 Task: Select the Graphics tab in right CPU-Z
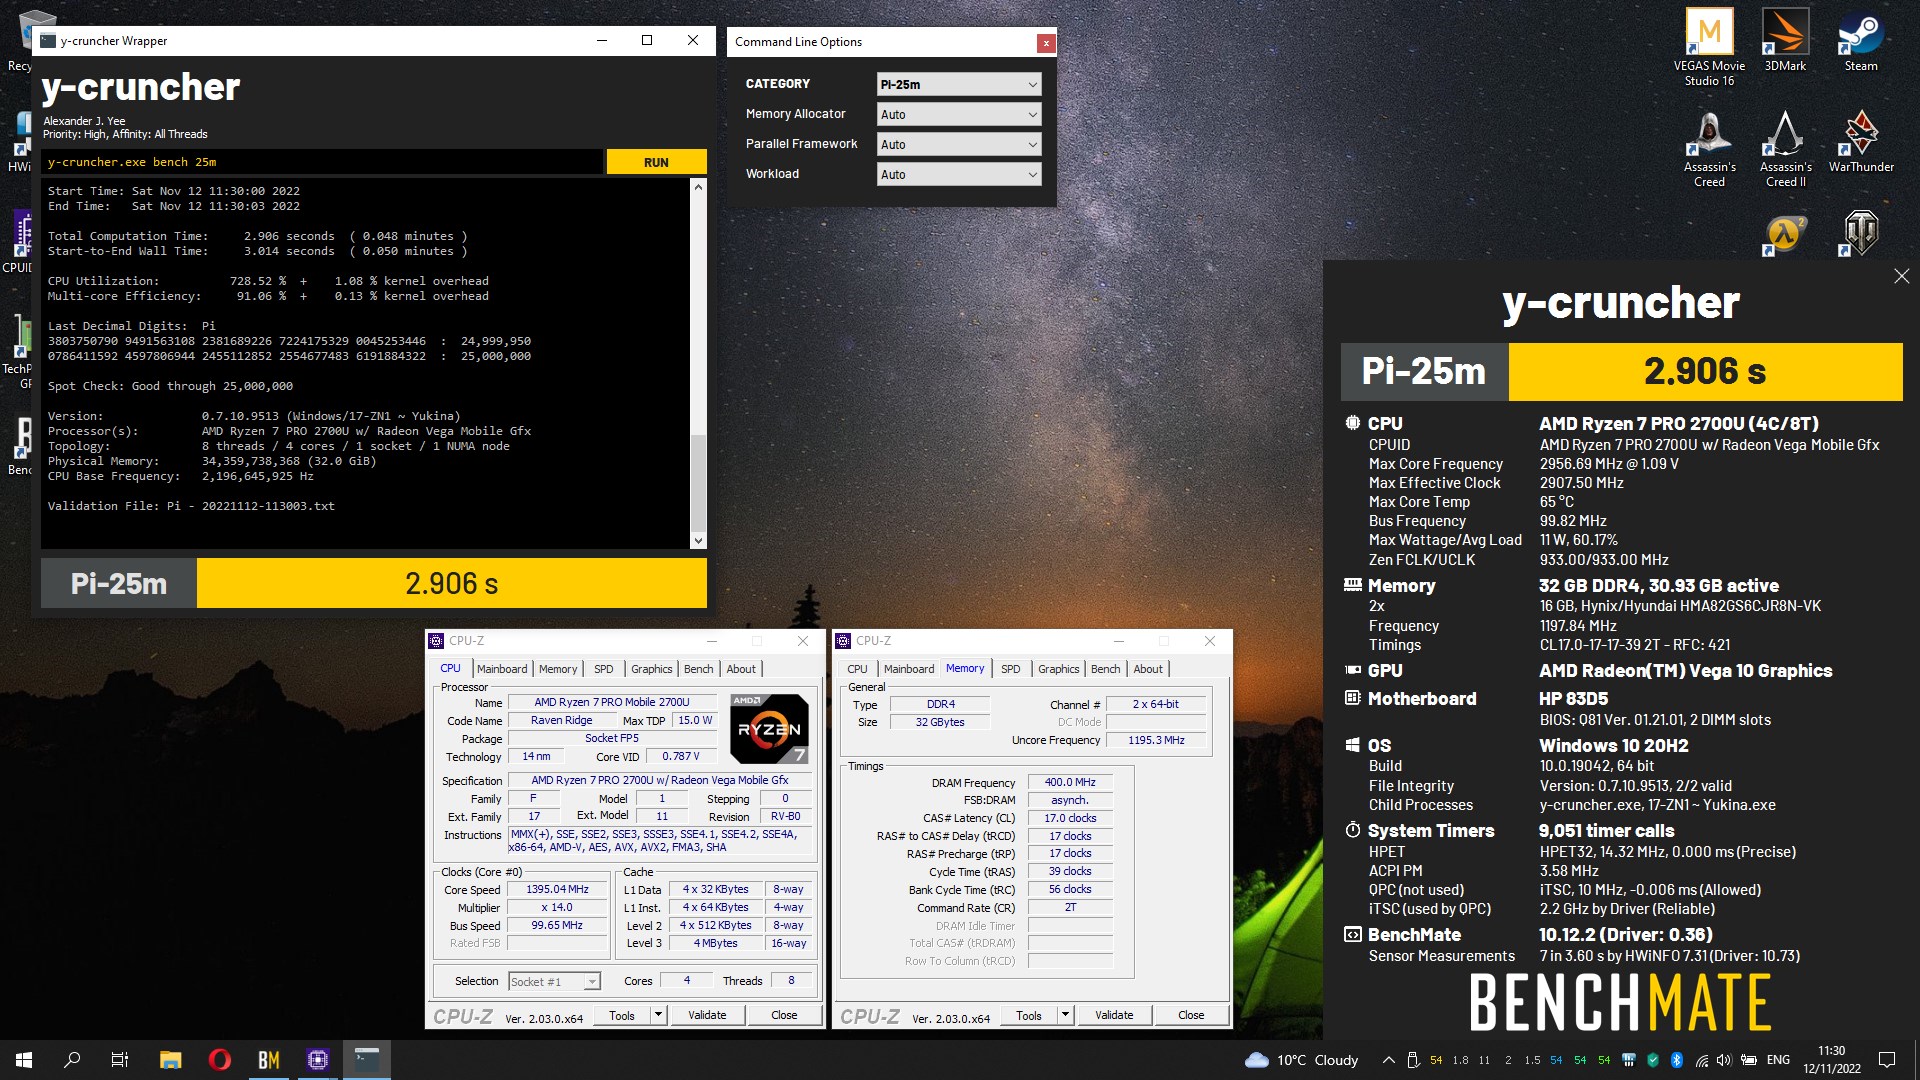(1058, 669)
